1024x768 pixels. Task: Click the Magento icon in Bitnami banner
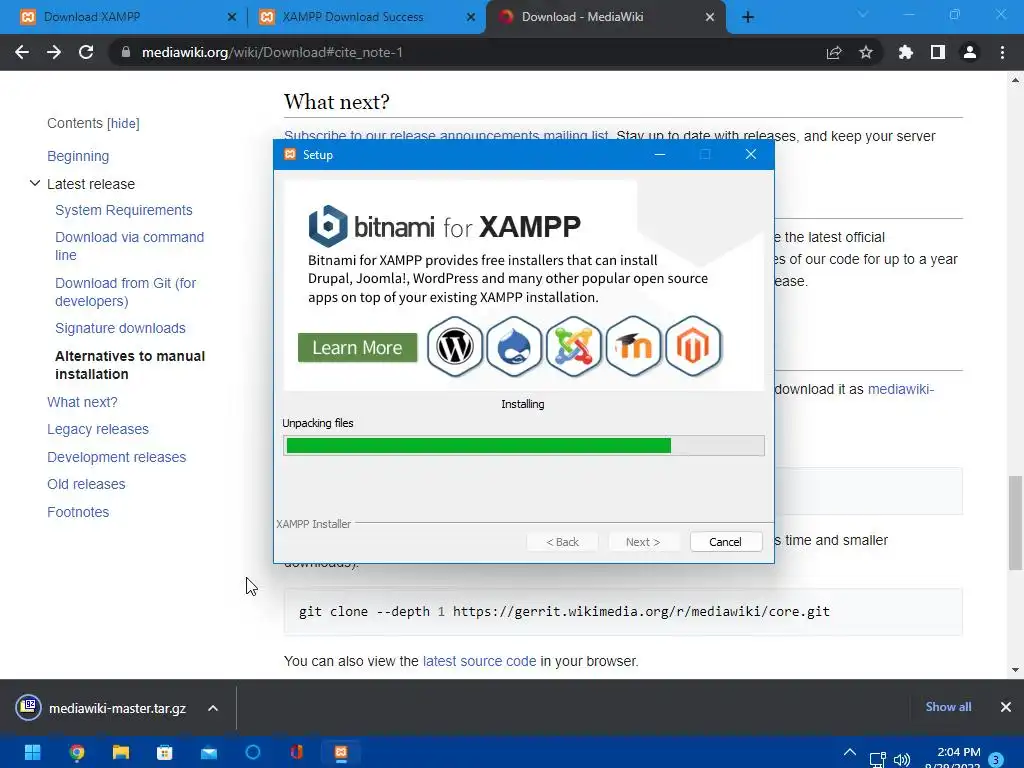(x=693, y=347)
